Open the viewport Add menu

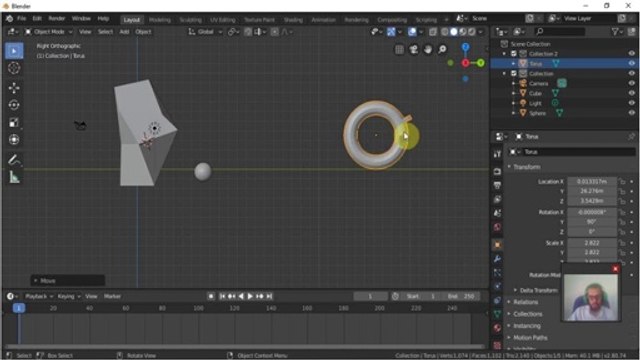tap(124, 31)
